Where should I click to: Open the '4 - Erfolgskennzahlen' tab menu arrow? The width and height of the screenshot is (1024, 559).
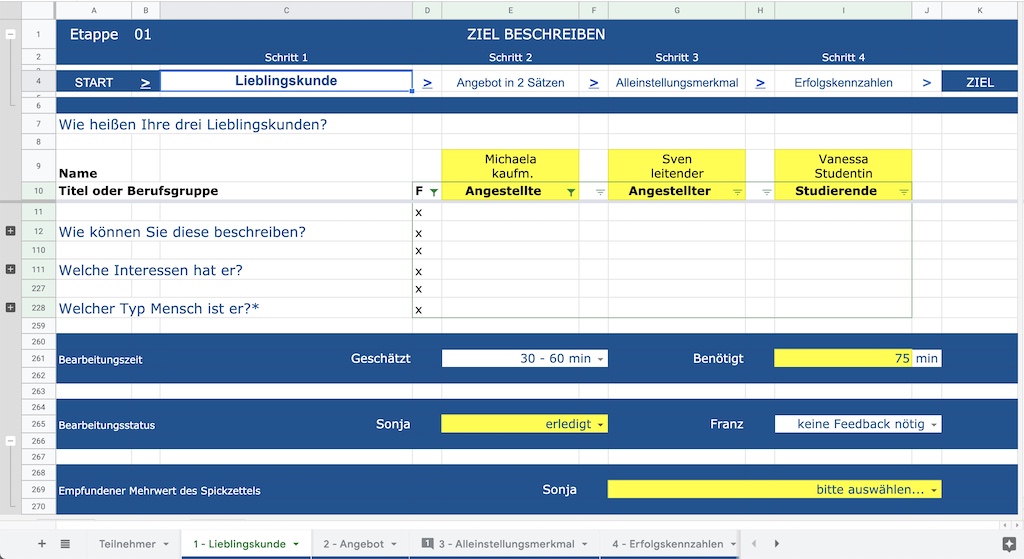(733, 544)
